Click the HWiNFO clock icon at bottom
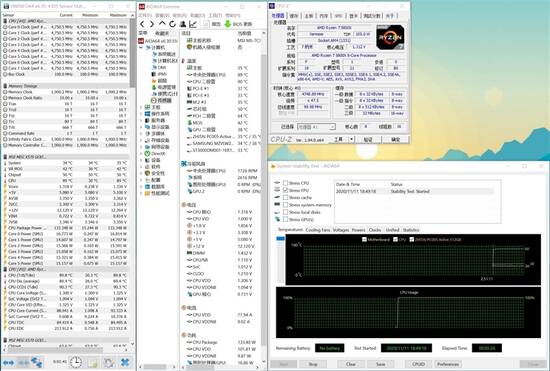550x371 pixels. 75,362
